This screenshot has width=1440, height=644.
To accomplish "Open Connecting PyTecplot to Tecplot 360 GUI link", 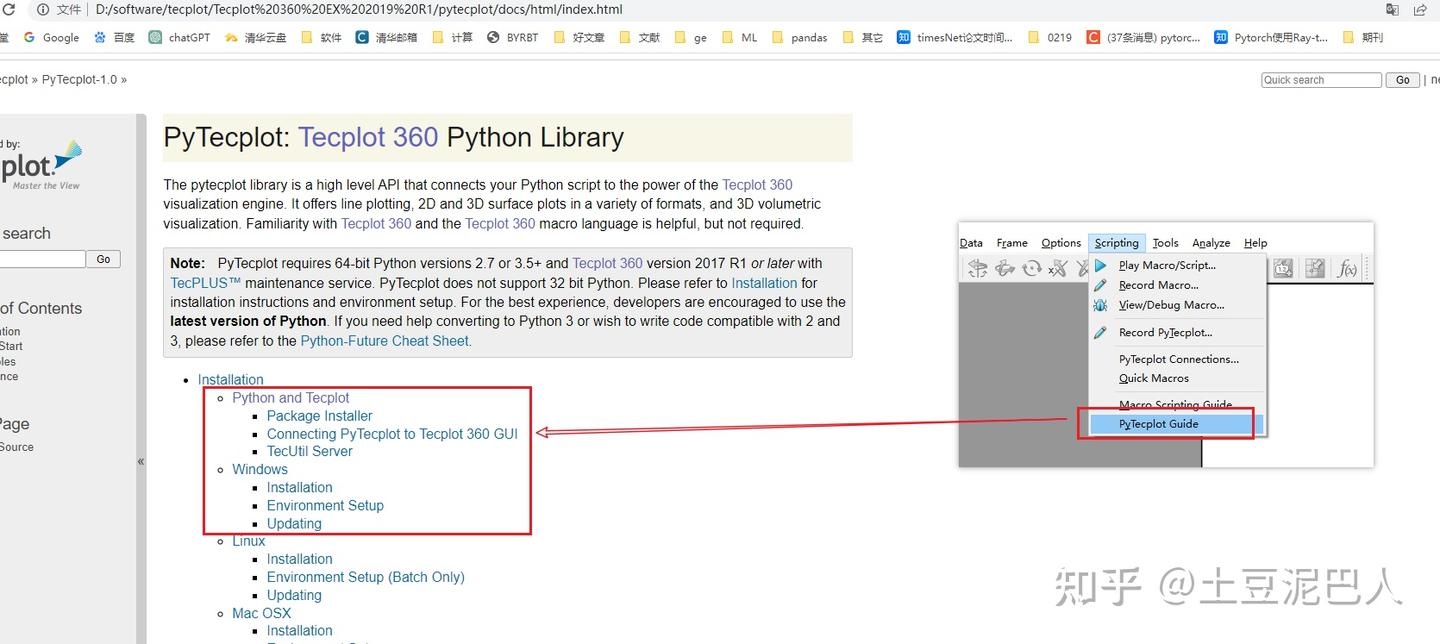I will click(392, 434).
